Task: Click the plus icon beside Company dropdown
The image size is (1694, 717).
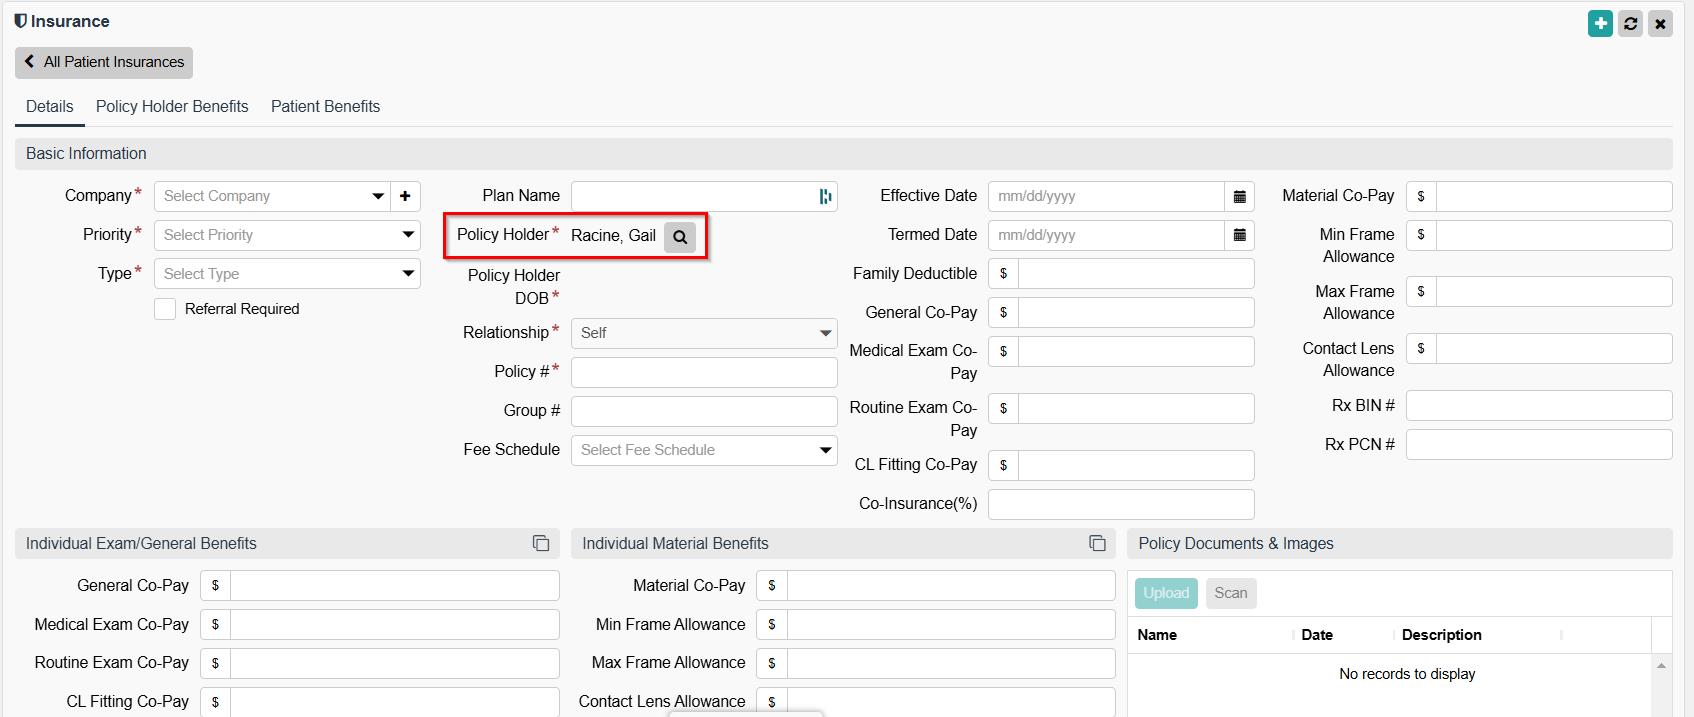Action: (x=405, y=196)
